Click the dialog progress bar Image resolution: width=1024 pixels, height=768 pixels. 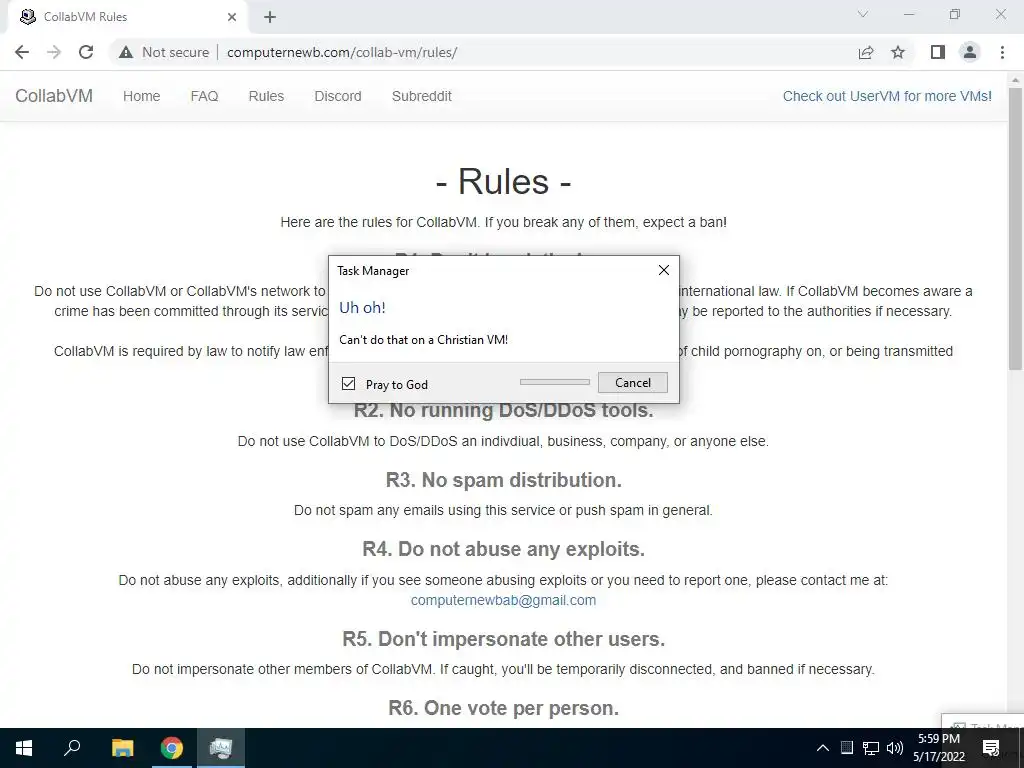click(554, 382)
